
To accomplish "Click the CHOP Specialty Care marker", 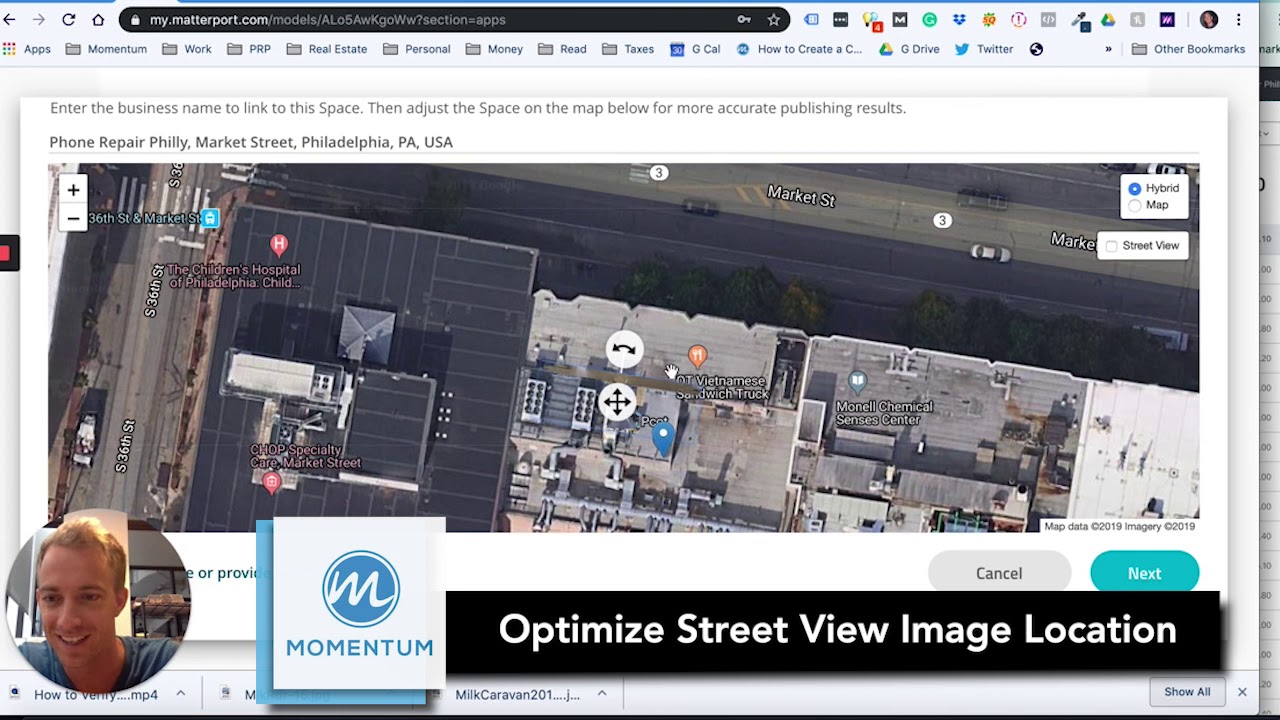I will coord(271,484).
